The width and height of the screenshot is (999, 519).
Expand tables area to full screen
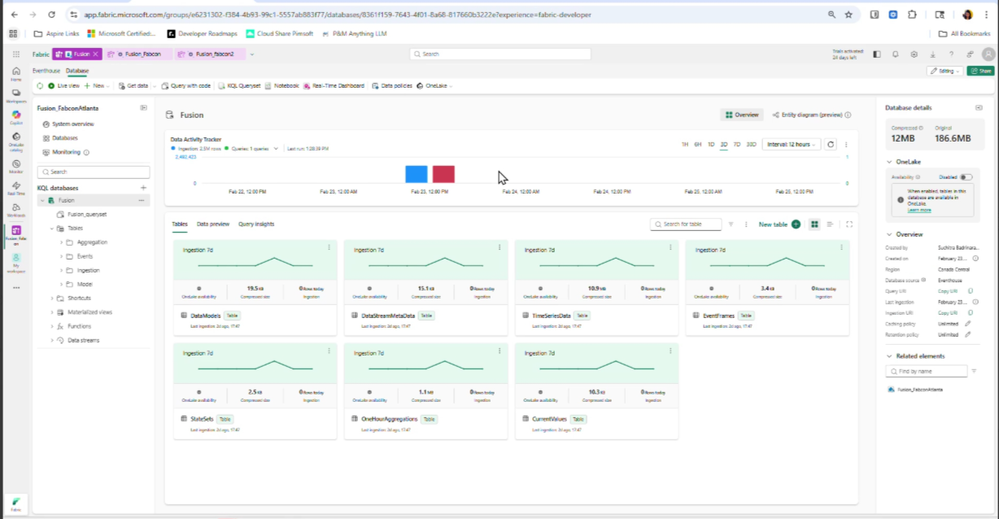click(849, 224)
